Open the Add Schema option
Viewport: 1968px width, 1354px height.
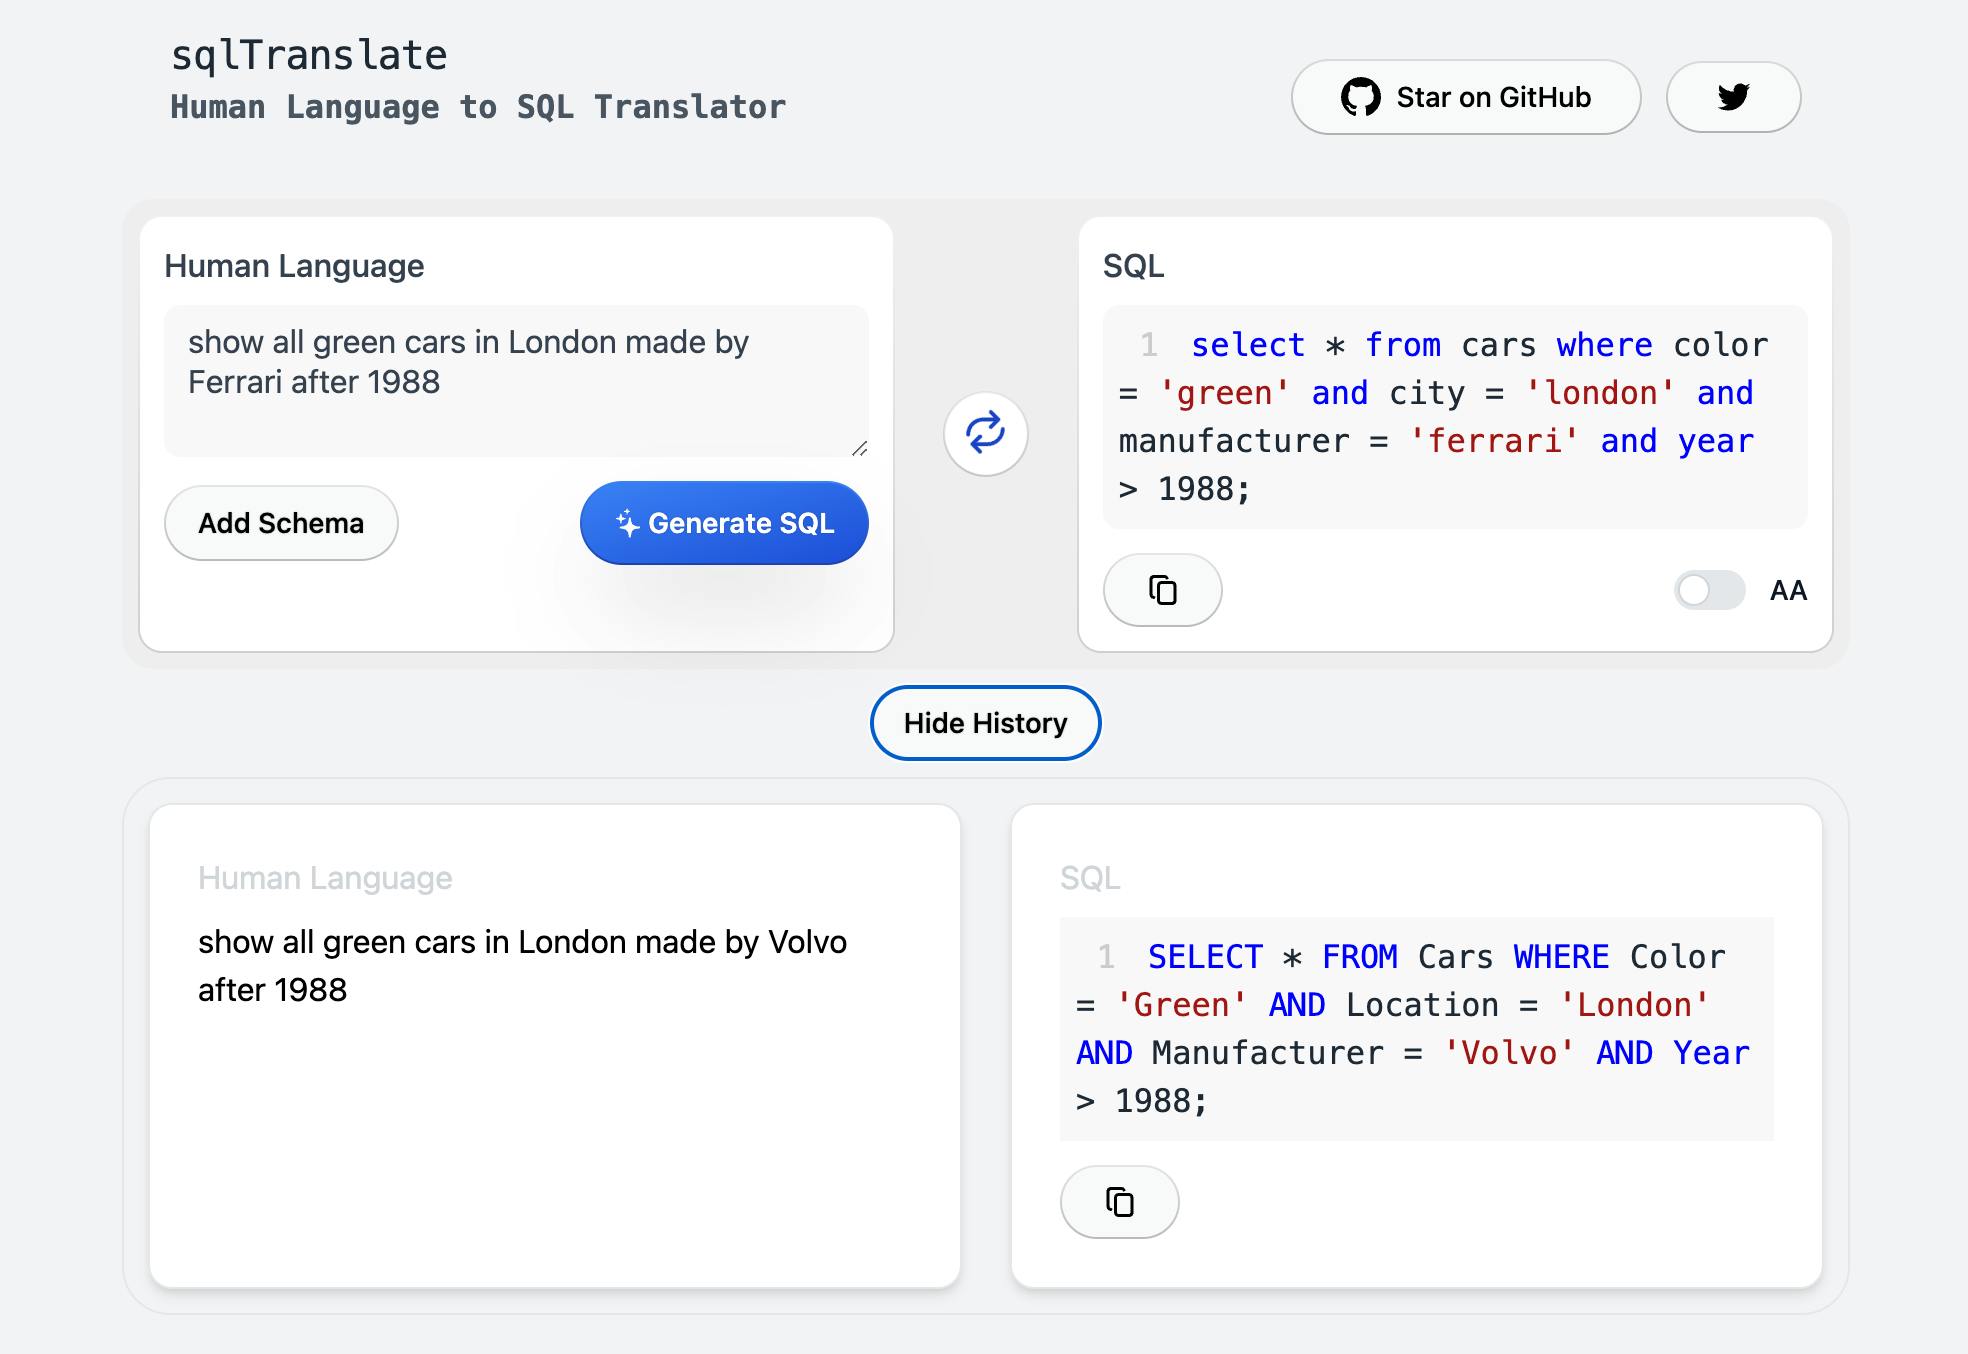(x=281, y=523)
